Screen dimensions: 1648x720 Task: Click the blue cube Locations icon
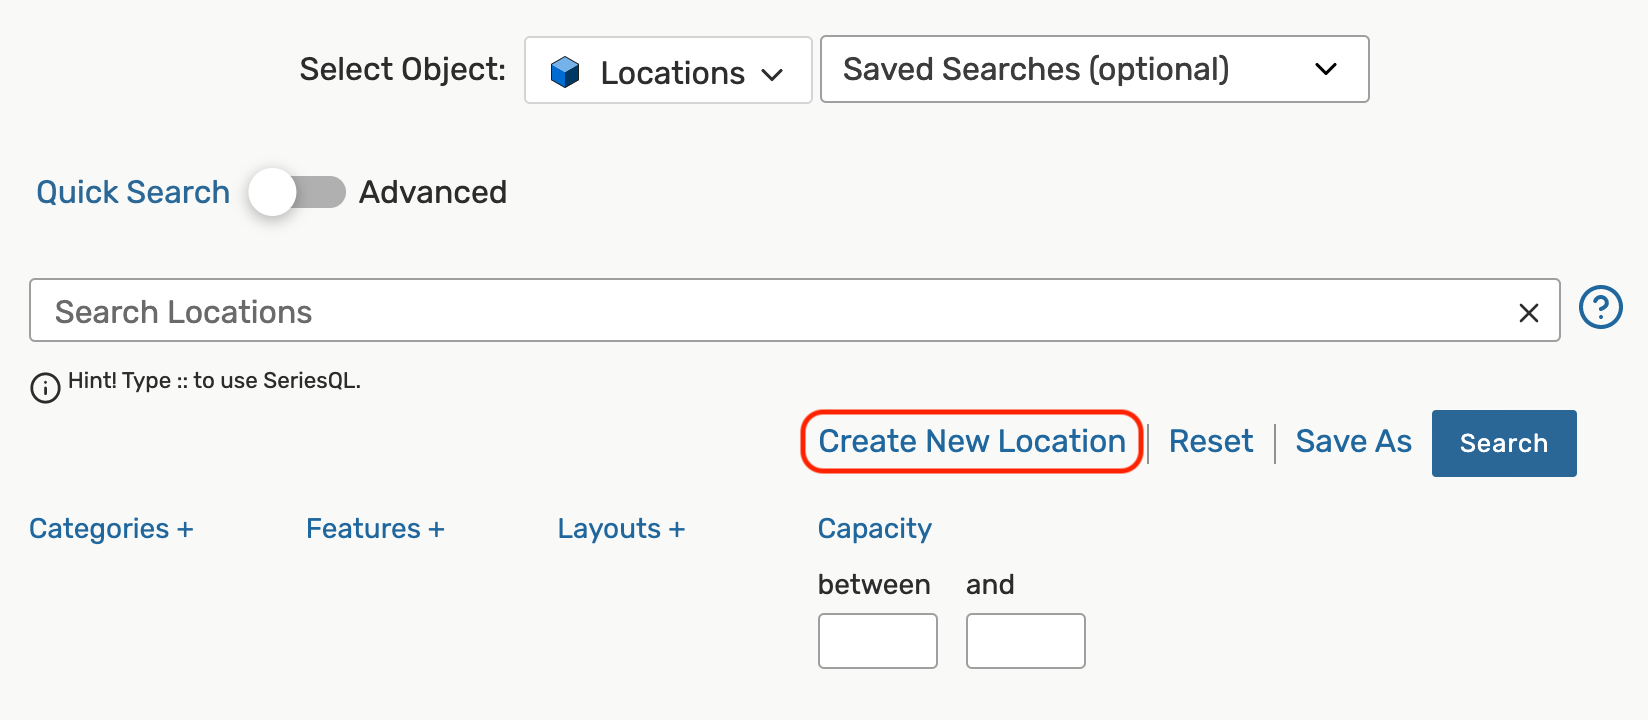(565, 72)
